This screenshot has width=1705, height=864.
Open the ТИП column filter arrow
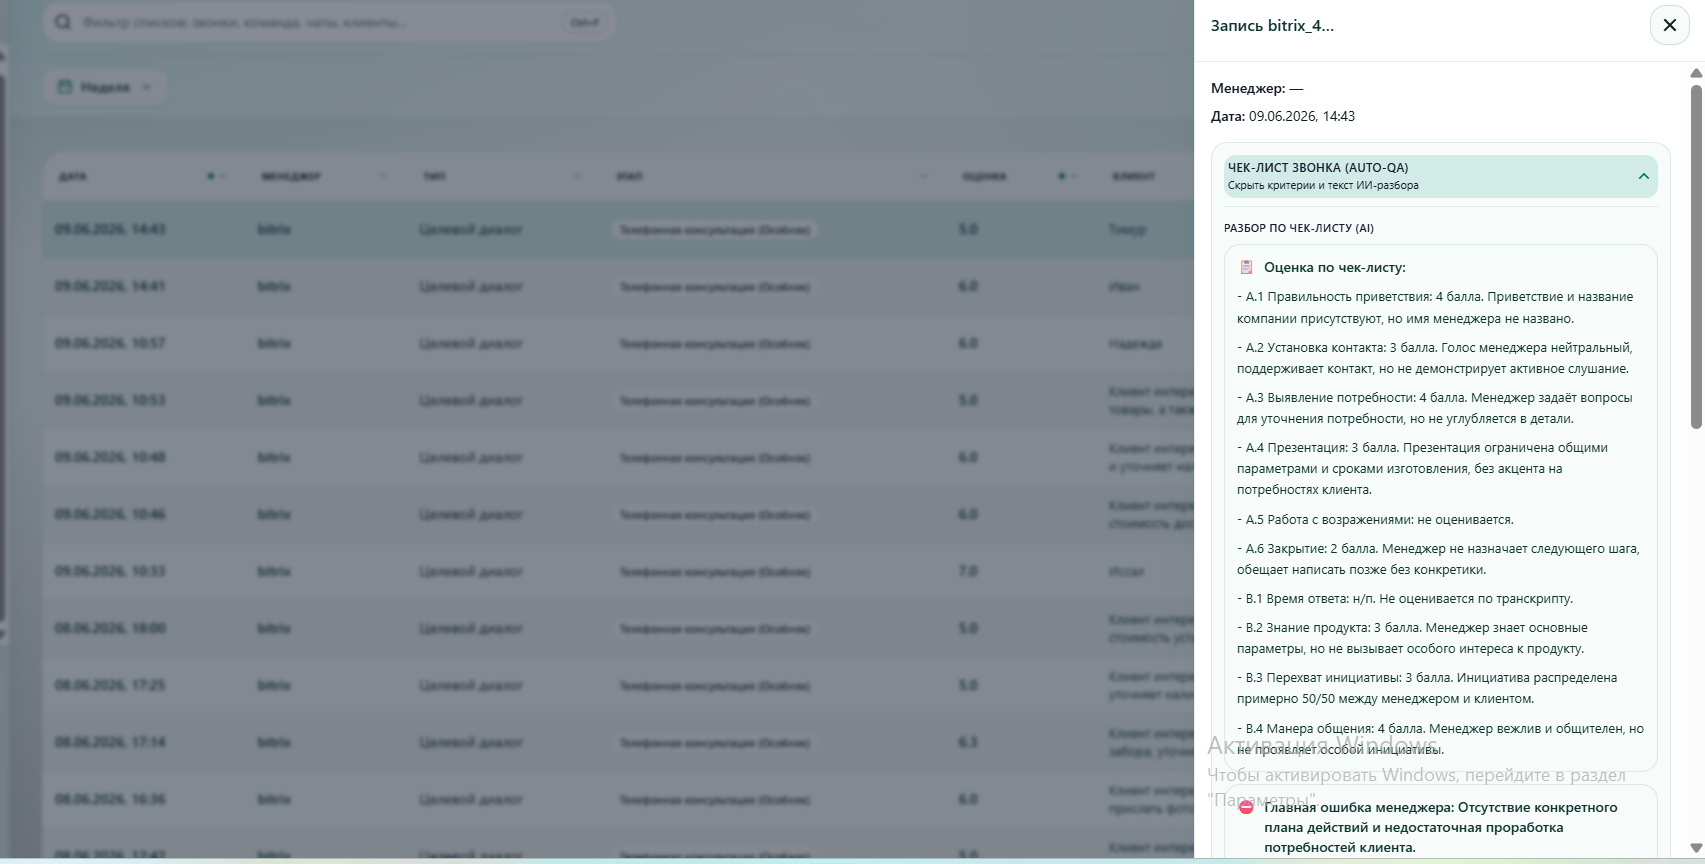pyautogui.click(x=576, y=176)
